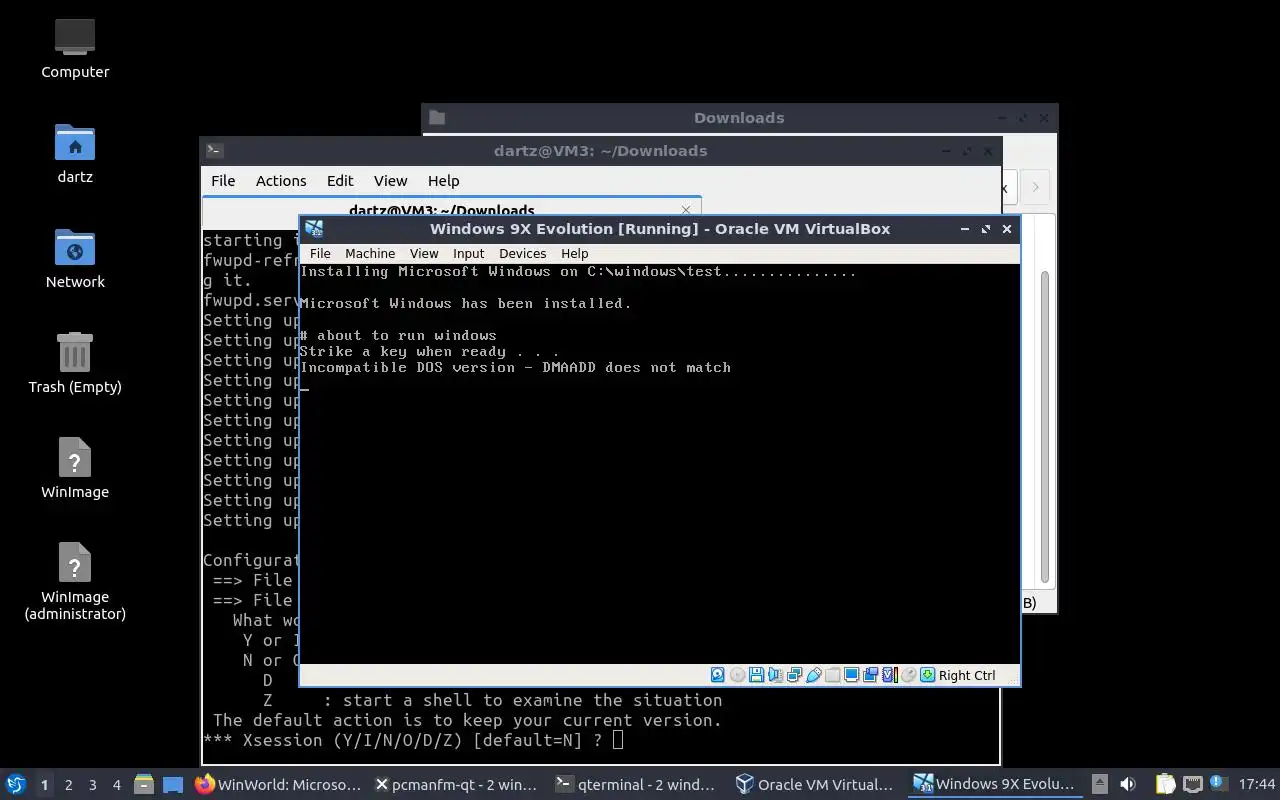Switch to virtual desktop 2
The width and height of the screenshot is (1280, 800).
point(68,785)
